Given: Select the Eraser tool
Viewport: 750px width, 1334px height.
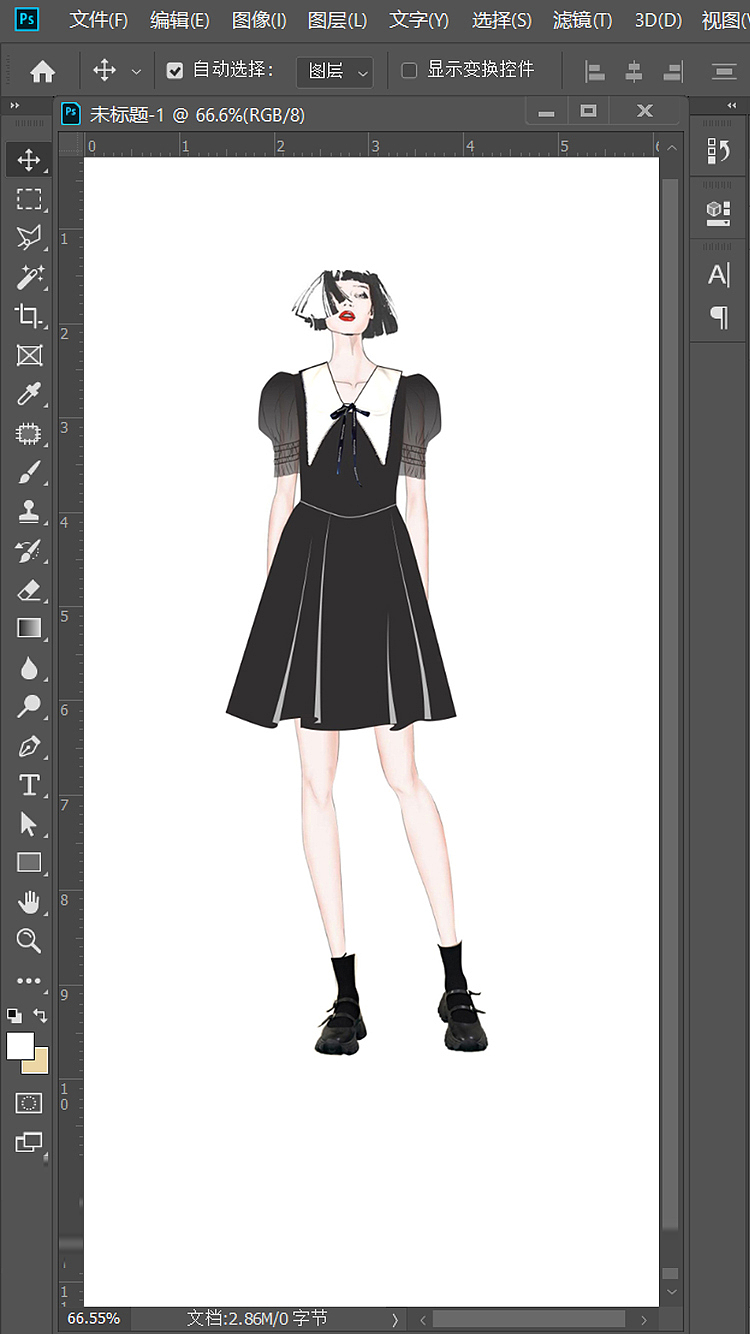Looking at the screenshot, I should tap(29, 589).
